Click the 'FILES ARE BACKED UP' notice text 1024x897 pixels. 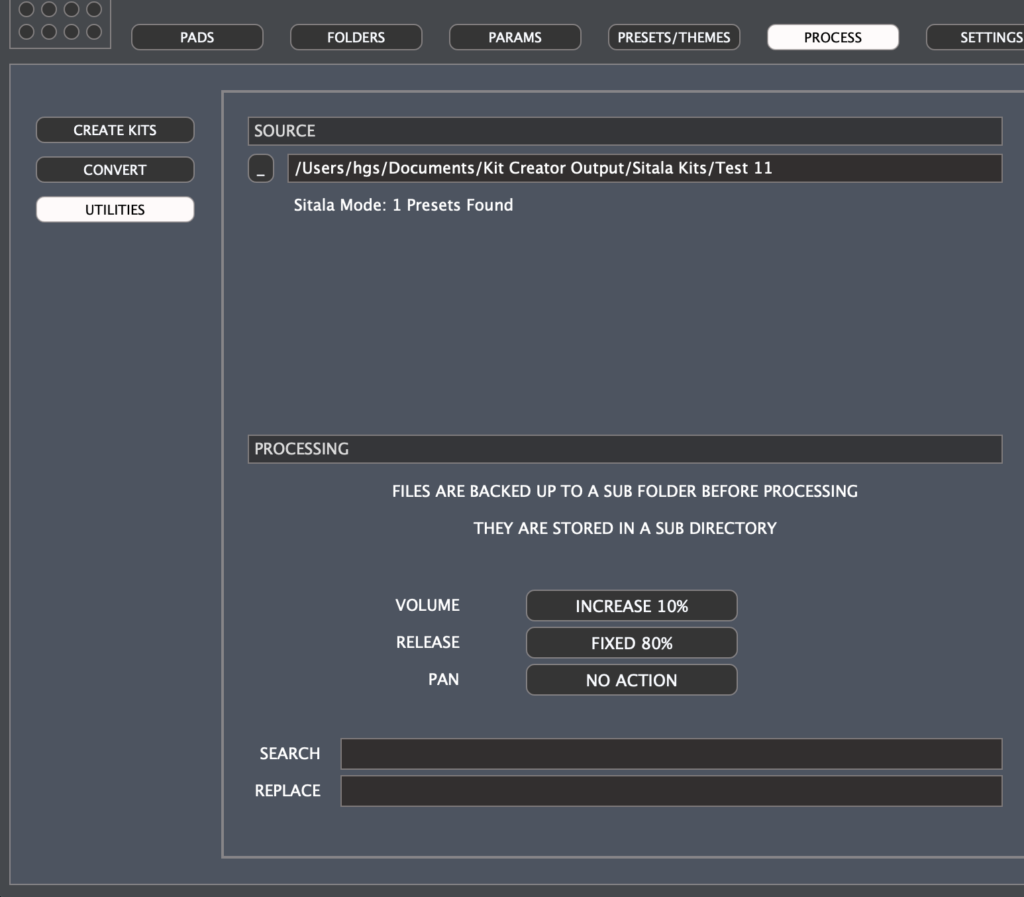(x=625, y=491)
